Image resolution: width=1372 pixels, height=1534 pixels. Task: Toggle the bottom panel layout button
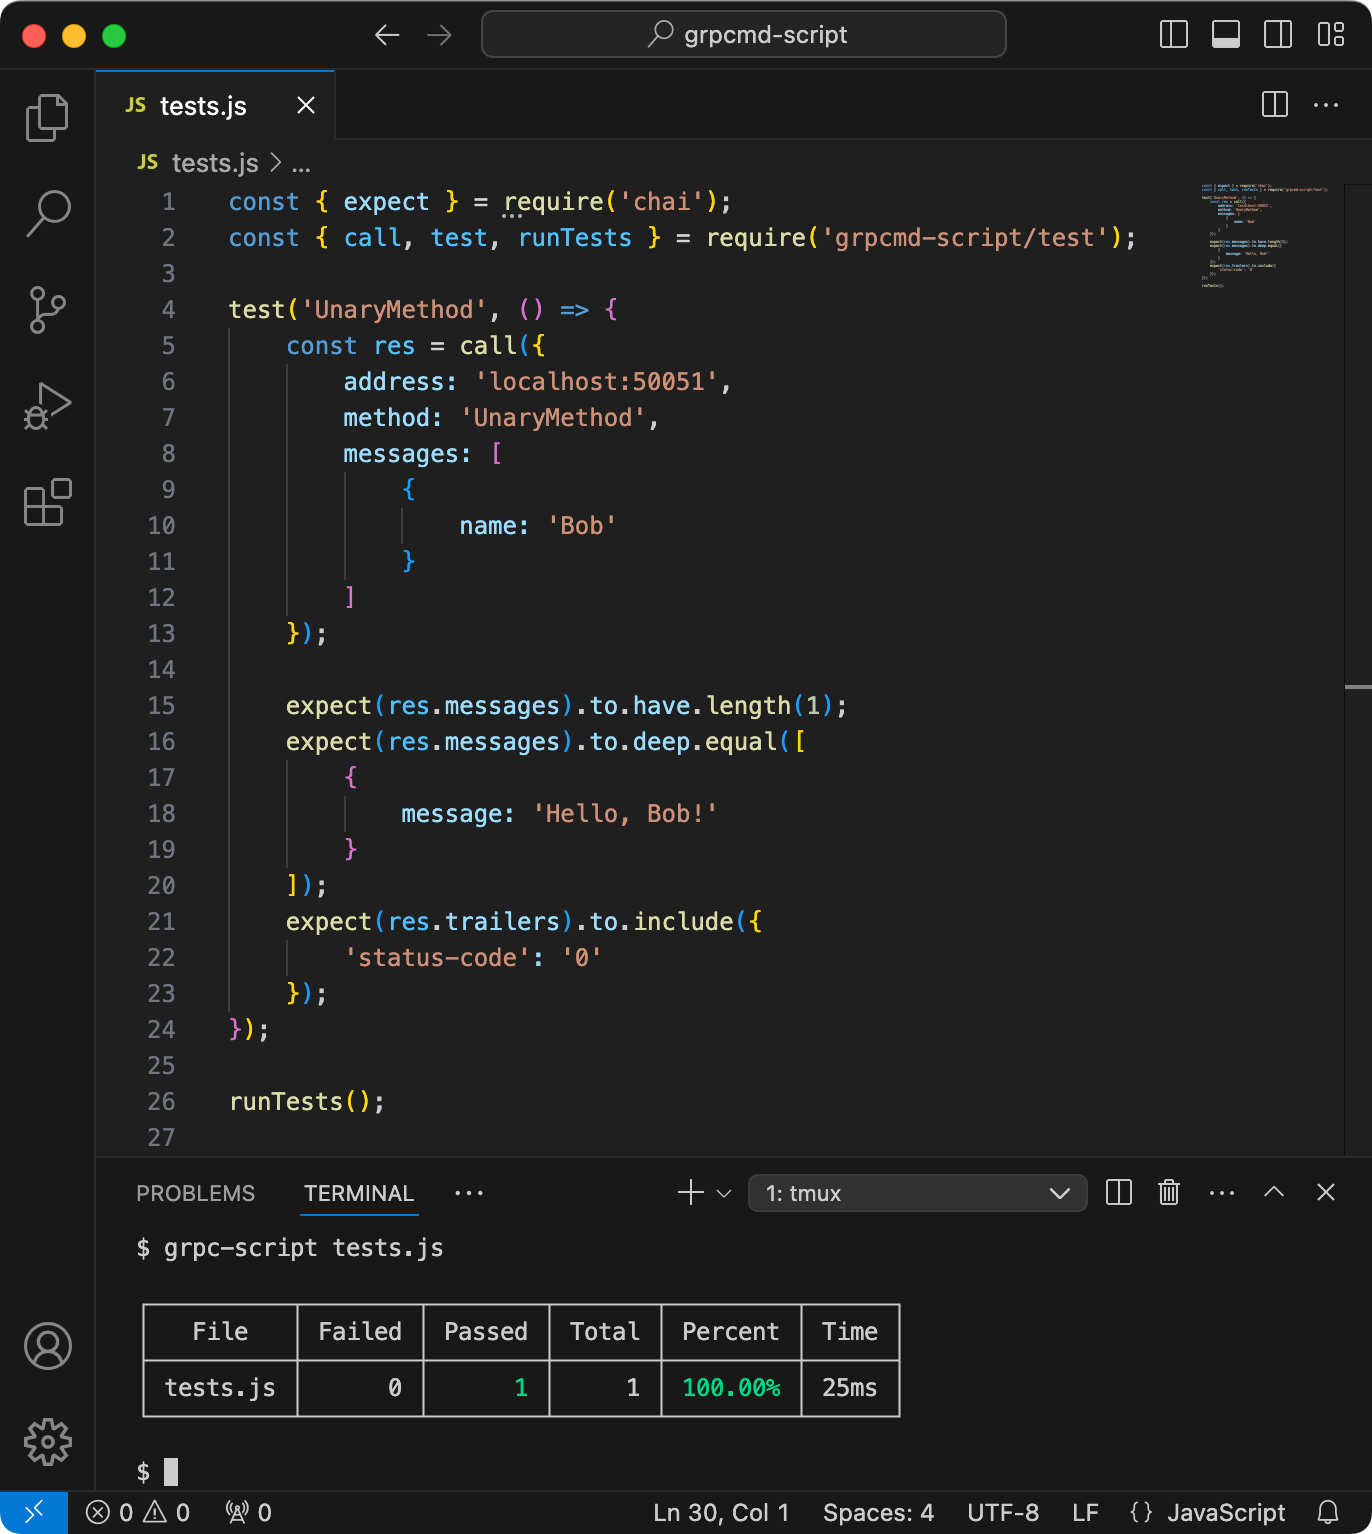1226,35
